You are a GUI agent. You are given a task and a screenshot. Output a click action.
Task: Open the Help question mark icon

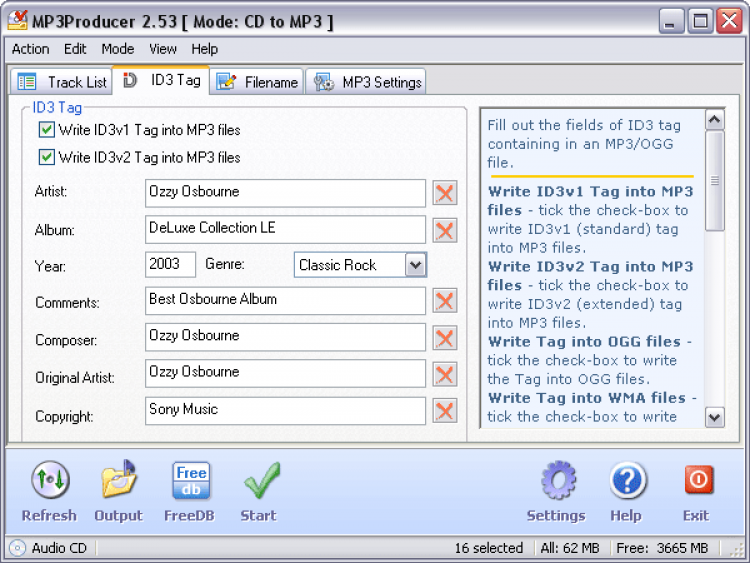(x=627, y=480)
